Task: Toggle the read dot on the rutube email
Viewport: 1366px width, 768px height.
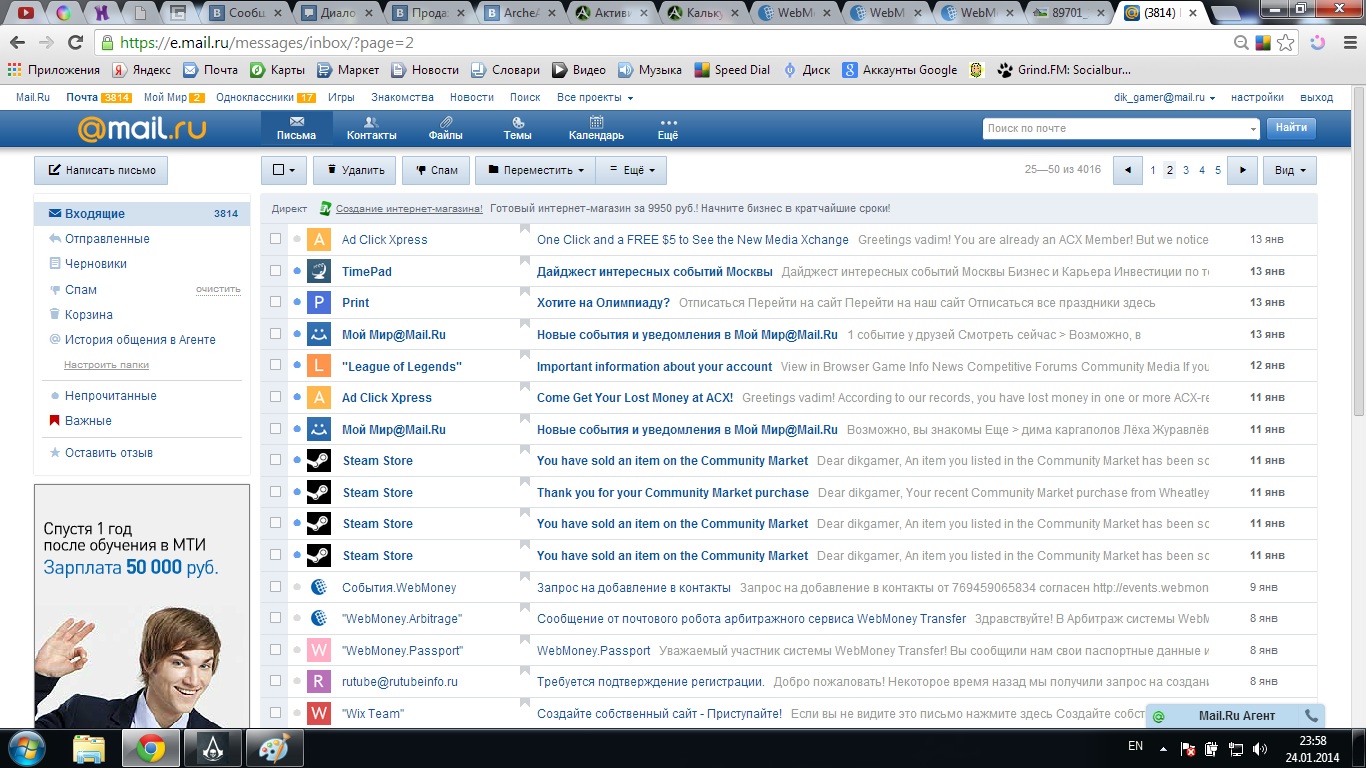Action: (297, 682)
